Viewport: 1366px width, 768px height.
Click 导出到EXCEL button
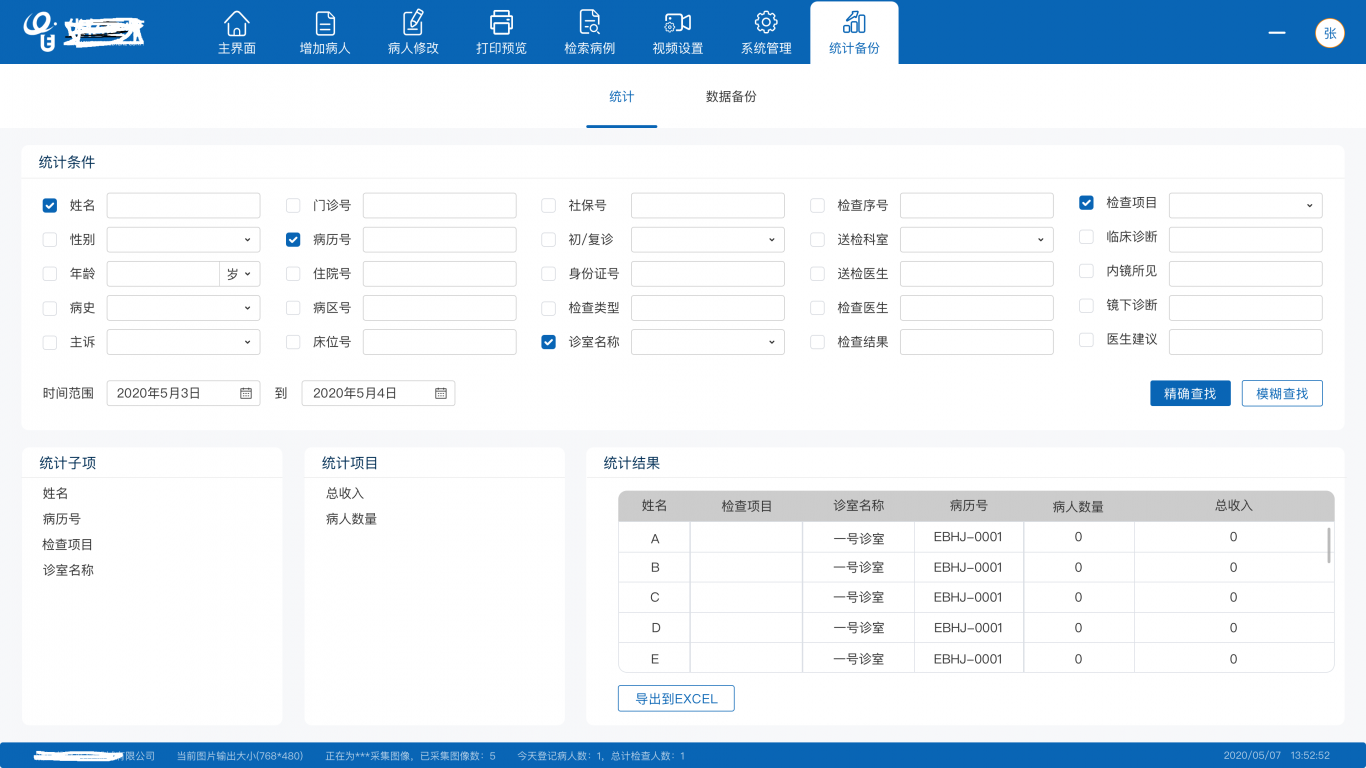pos(676,698)
